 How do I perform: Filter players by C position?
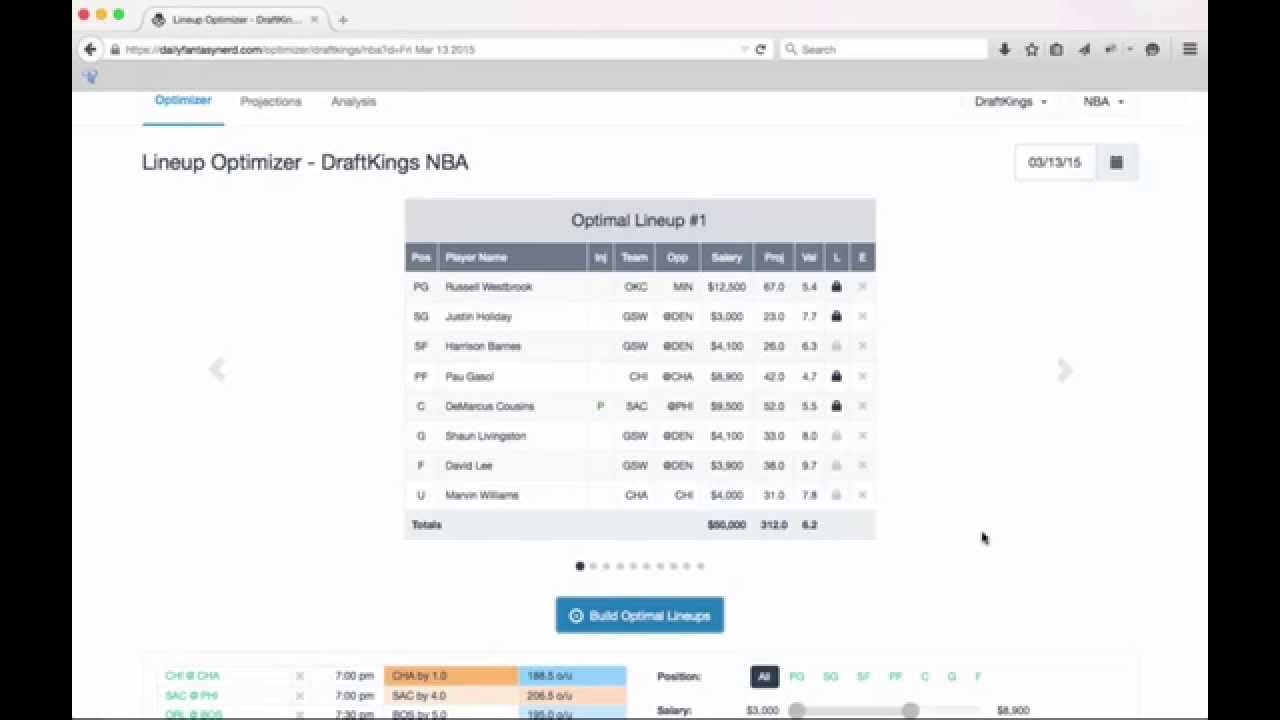pos(924,677)
